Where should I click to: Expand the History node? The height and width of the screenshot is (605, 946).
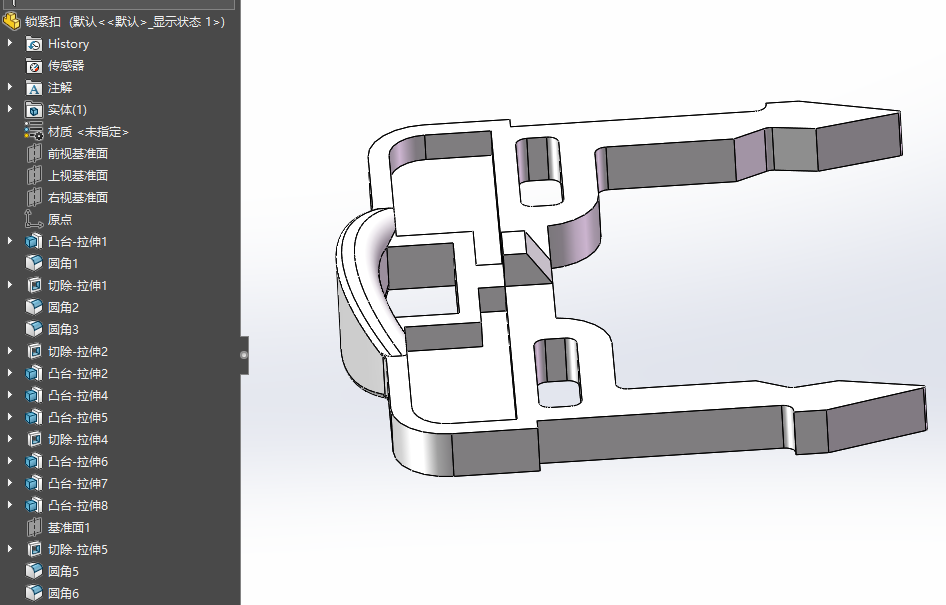click(x=10, y=43)
